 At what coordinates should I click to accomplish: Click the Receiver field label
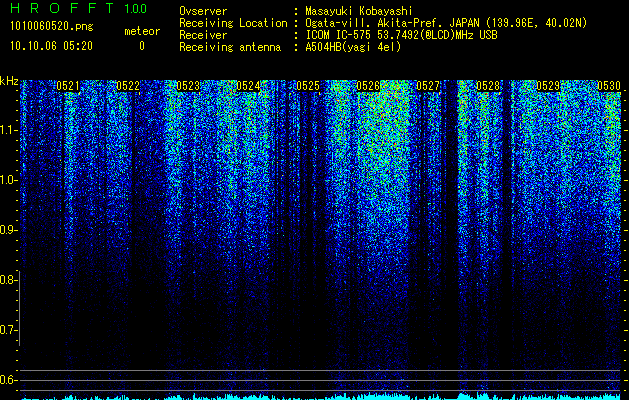tap(203, 35)
